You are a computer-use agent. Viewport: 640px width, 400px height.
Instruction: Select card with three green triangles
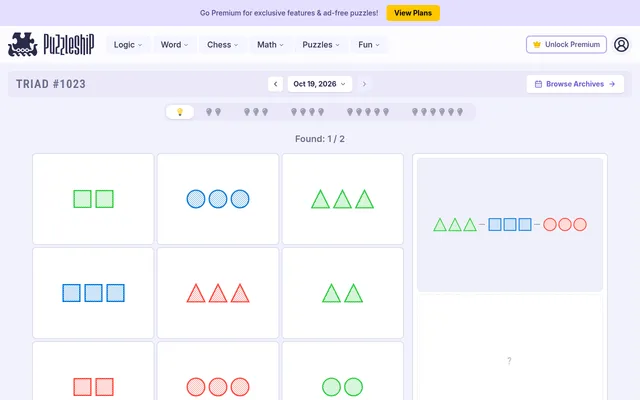[x=342, y=199]
